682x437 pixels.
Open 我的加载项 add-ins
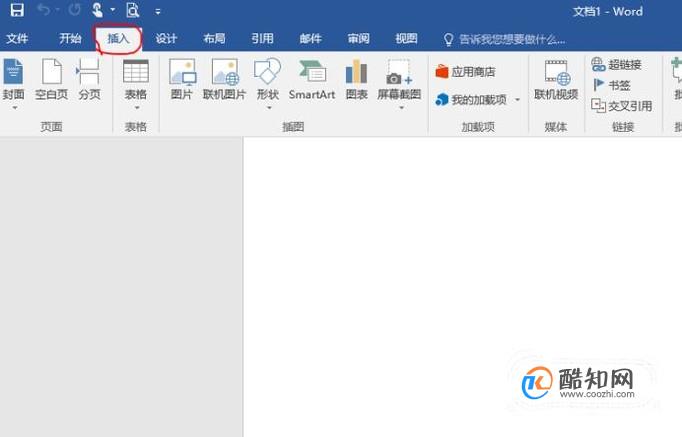coord(471,100)
